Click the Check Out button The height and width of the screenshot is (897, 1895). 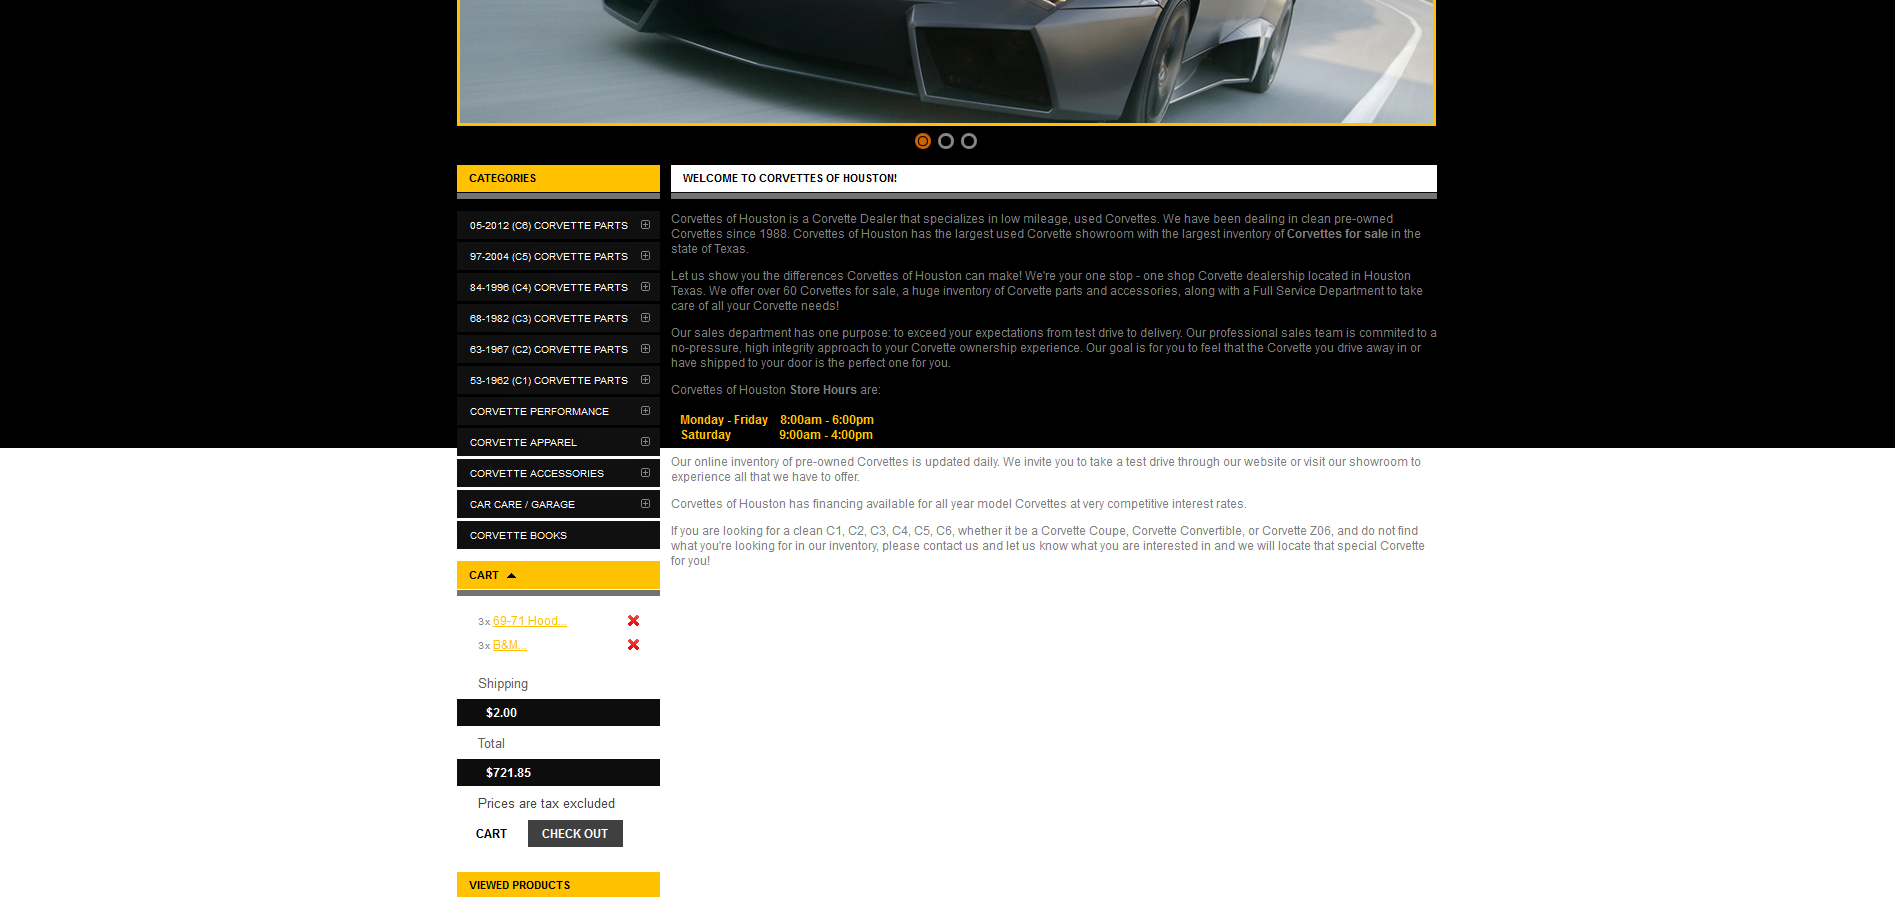[x=575, y=834]
